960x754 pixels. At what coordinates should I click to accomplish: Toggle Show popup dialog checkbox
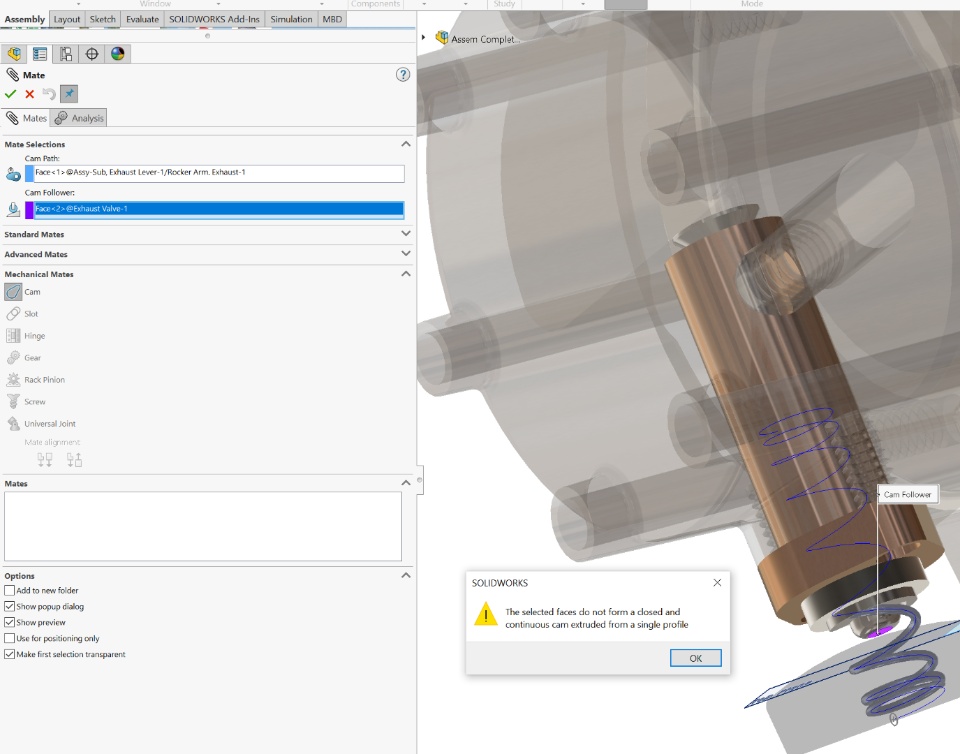point(9,607)
